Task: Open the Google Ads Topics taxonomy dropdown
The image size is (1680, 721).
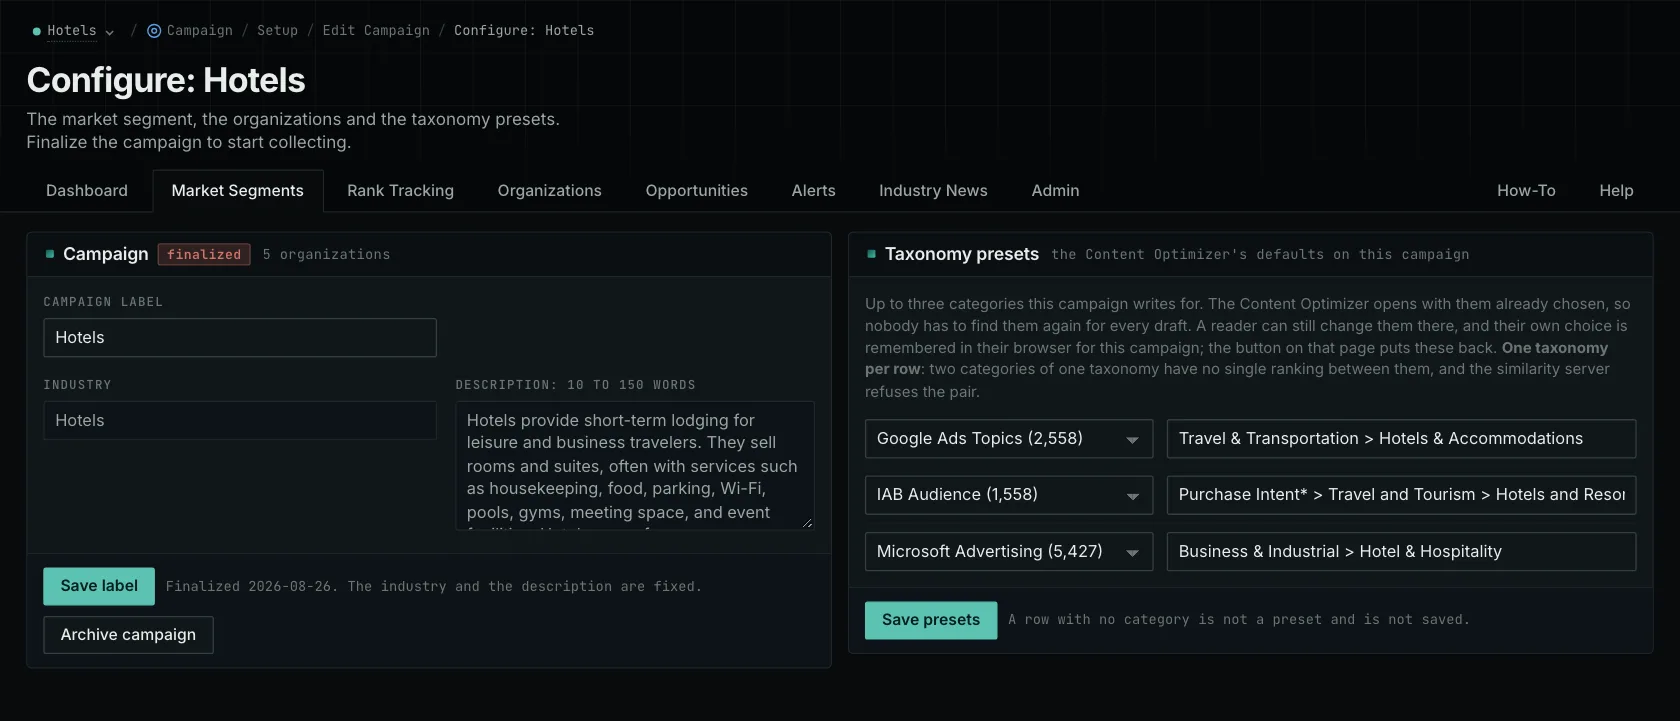Action: 1009,439
